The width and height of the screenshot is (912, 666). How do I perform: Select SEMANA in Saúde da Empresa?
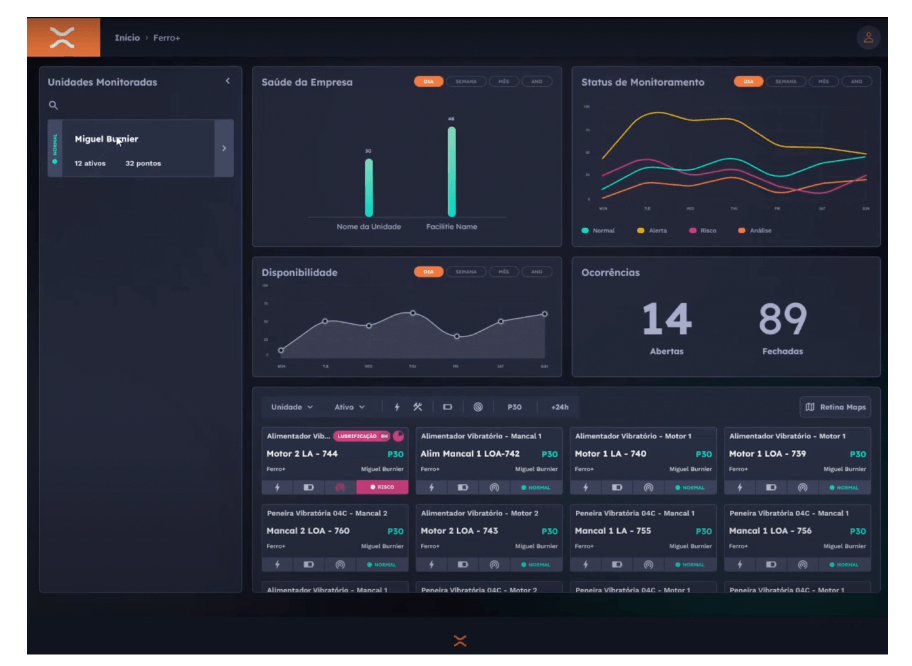pos(466,82)
